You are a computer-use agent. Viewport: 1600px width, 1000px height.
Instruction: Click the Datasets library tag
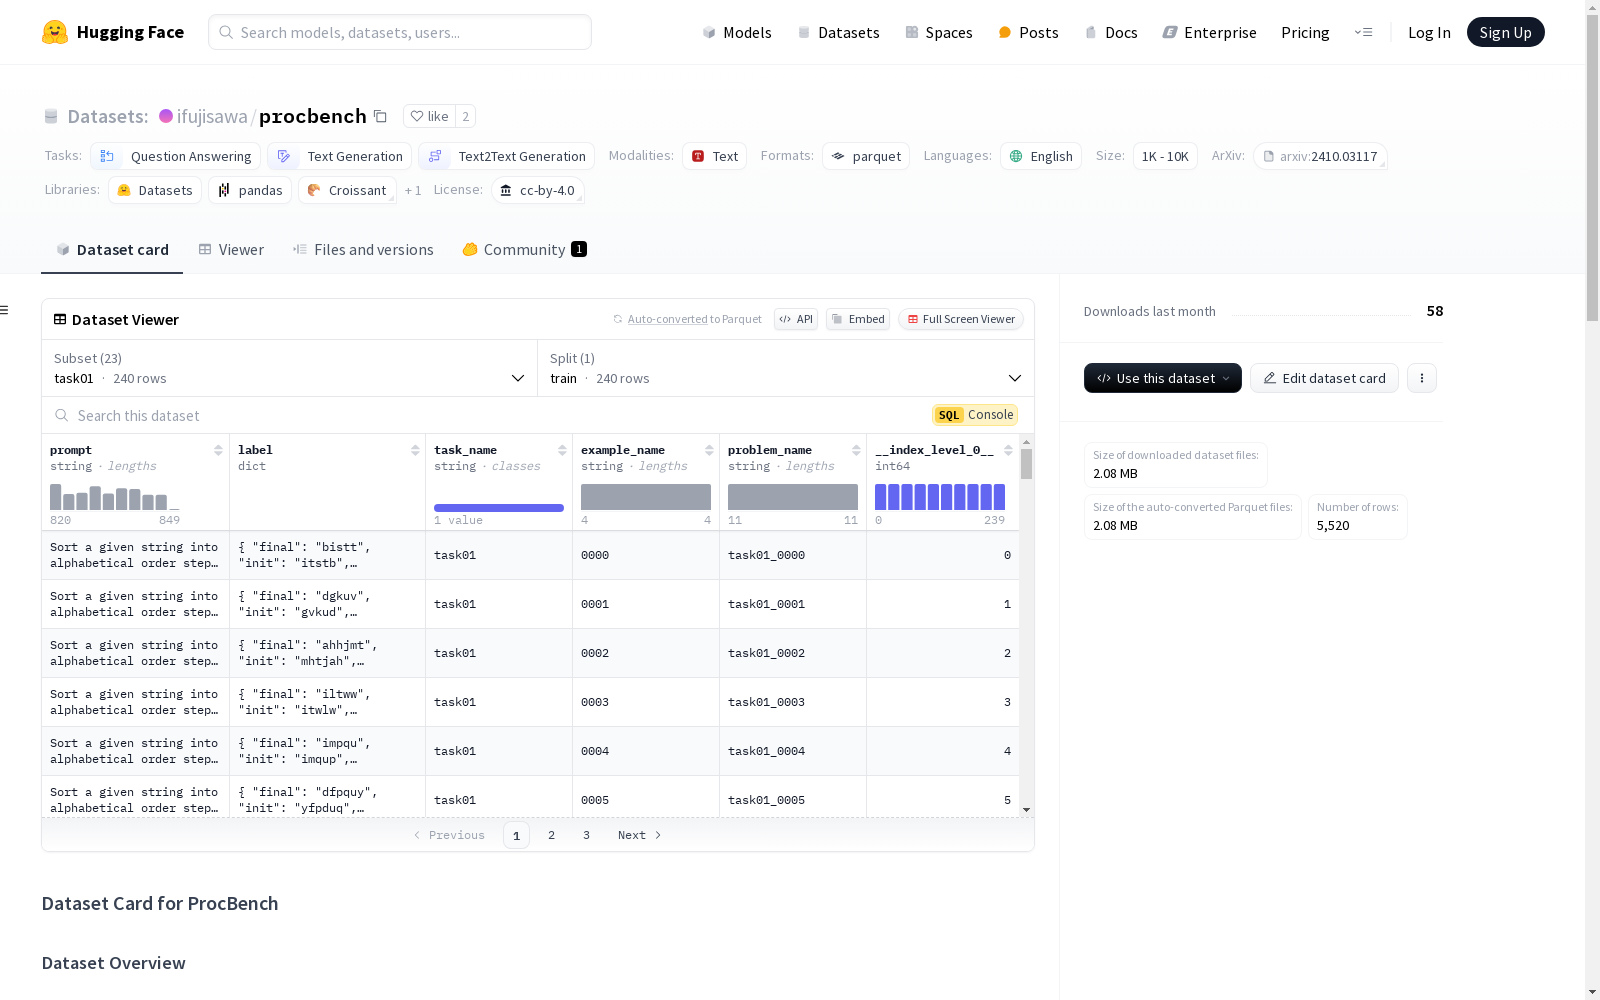click(155, 190)
